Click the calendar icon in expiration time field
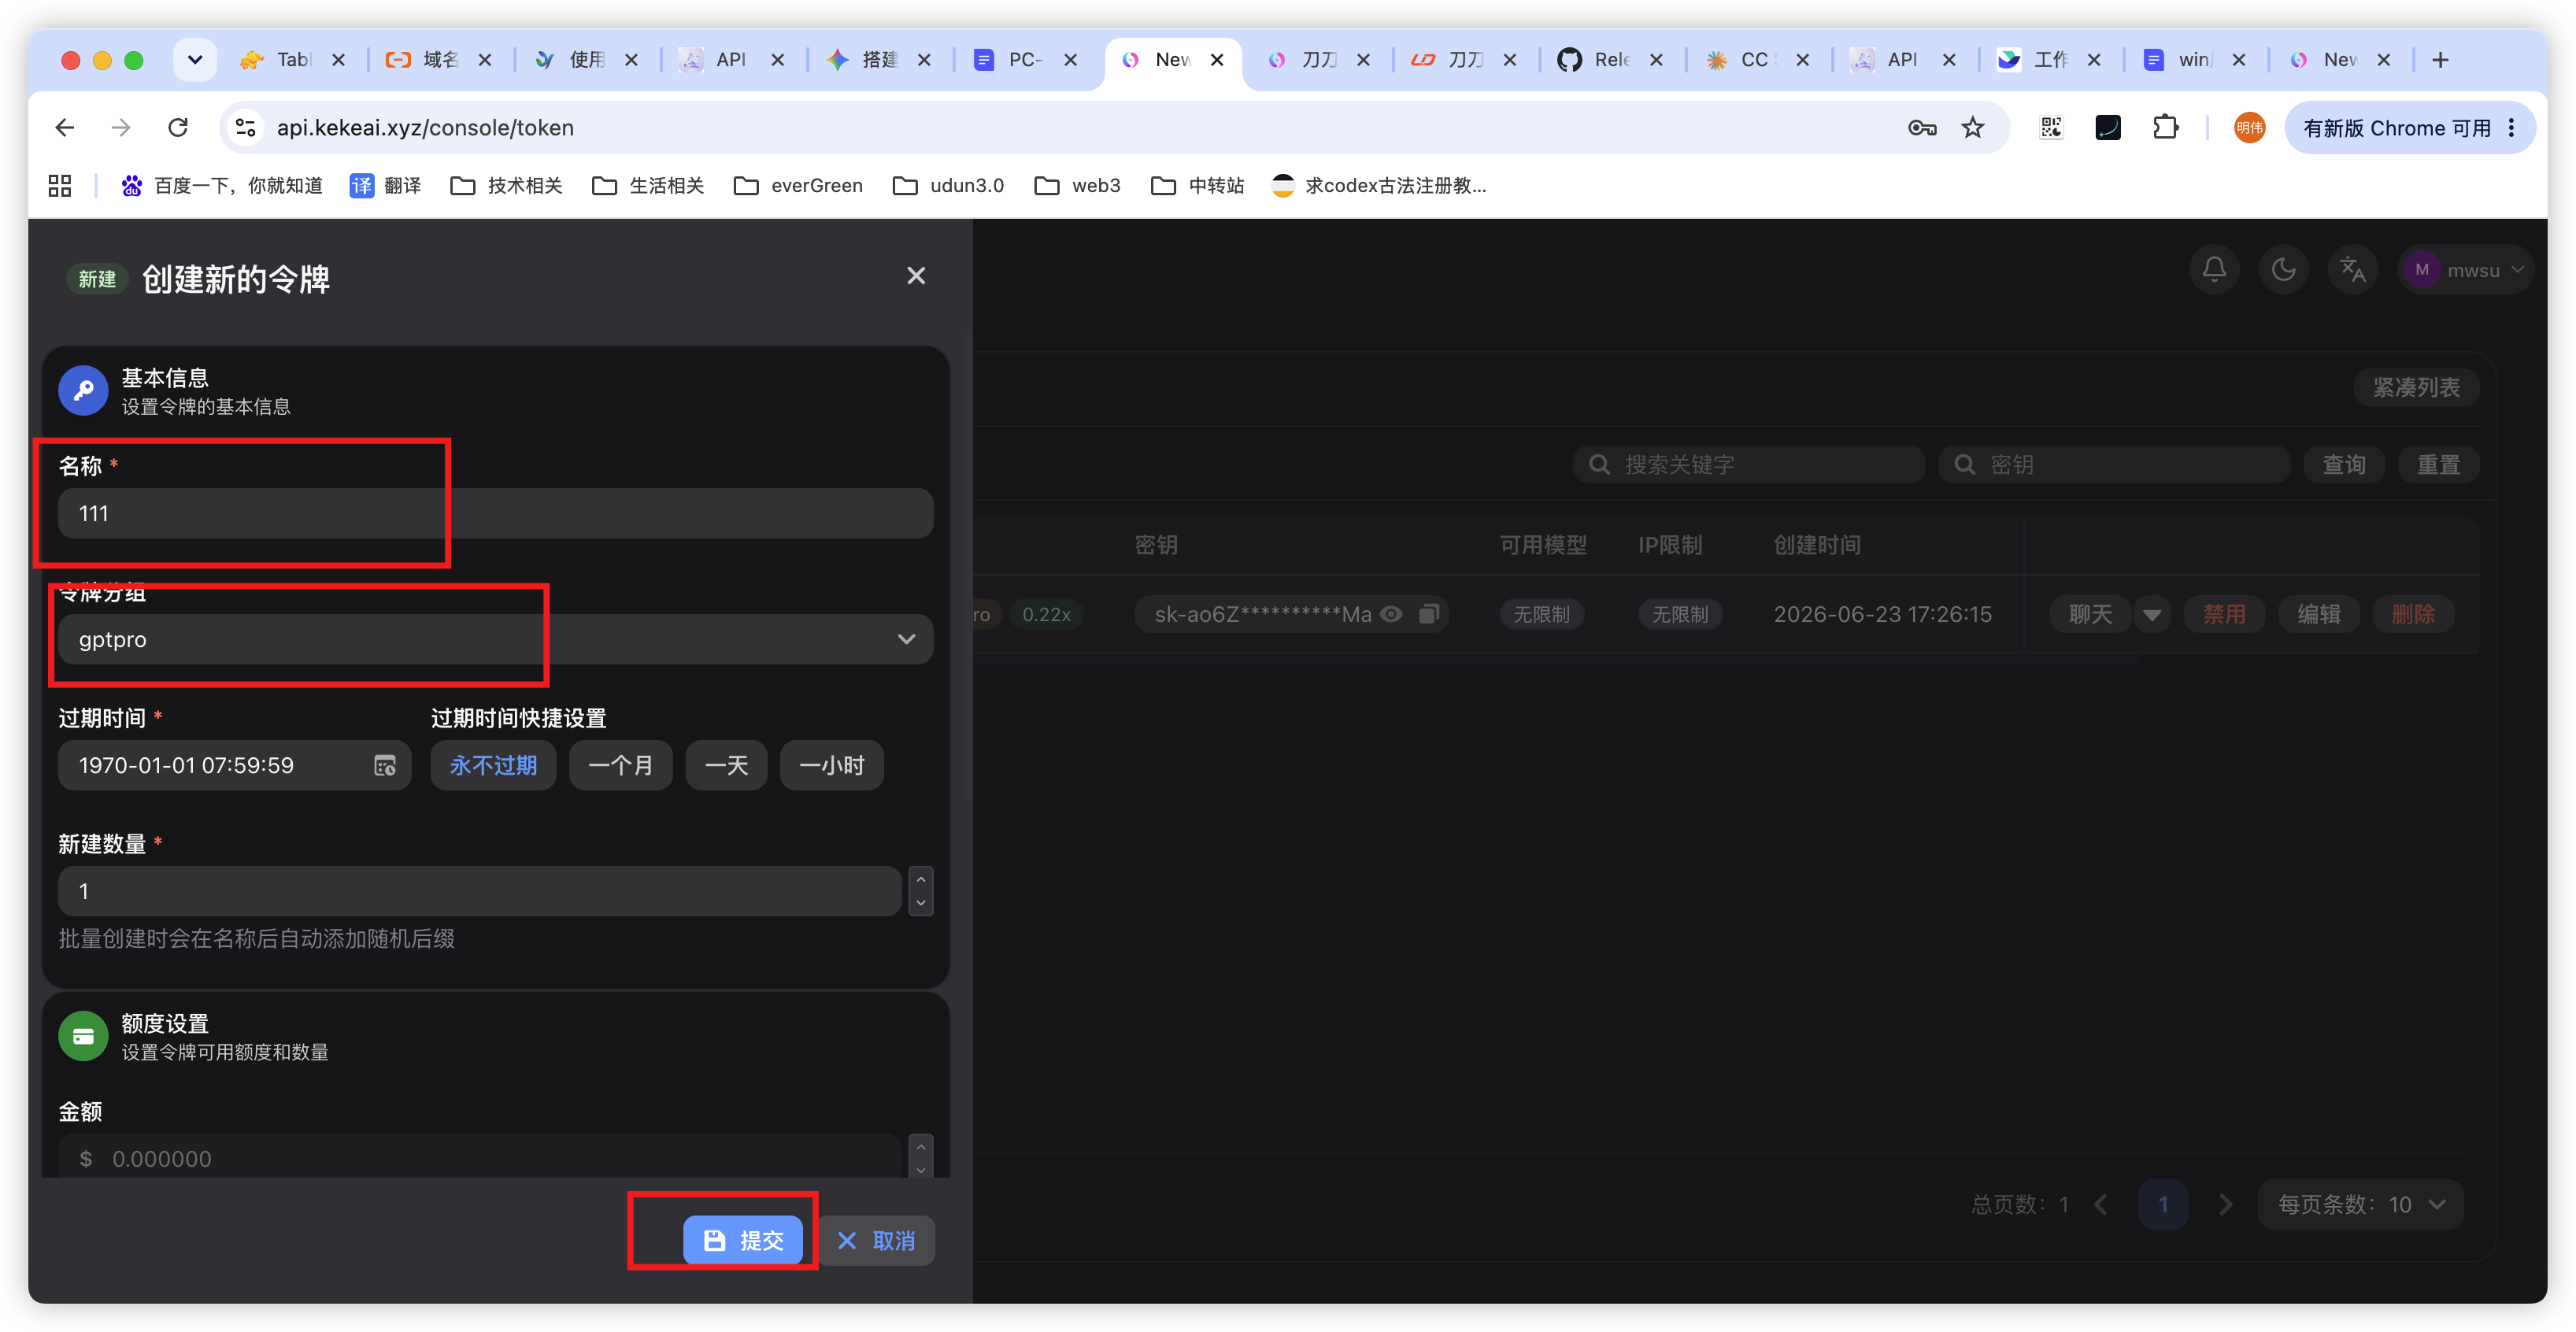The height and width of the screenshot is (1332, 2576). [385, 765]
